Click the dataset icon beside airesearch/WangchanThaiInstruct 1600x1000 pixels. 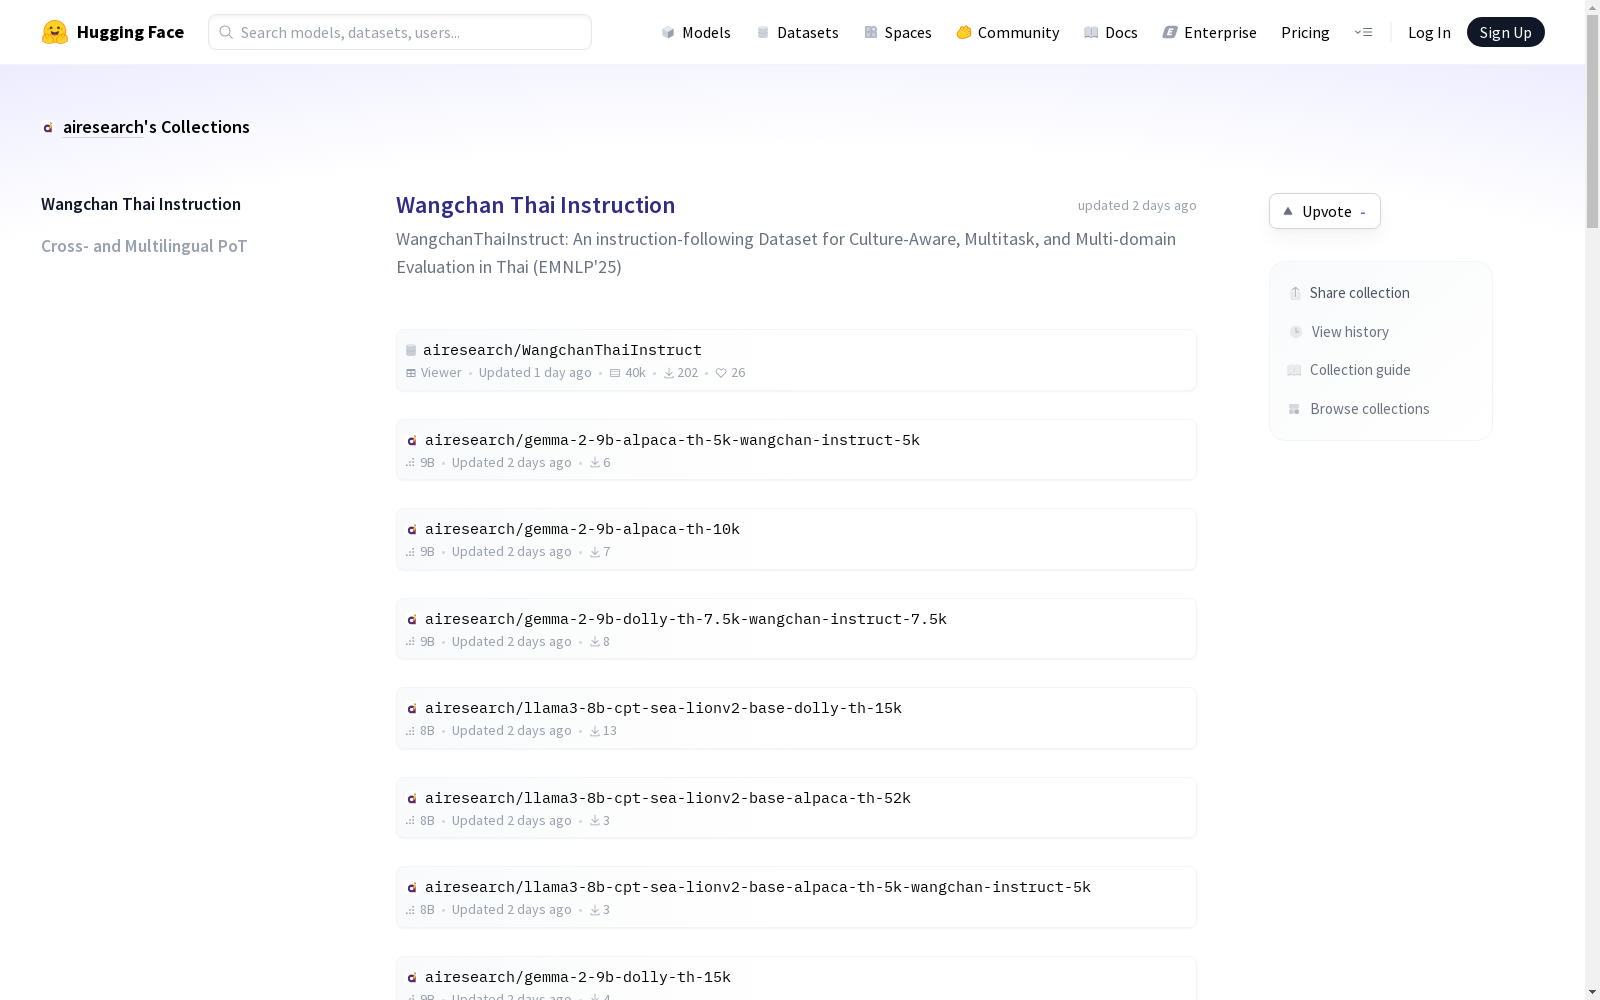[x=411, y=350]
